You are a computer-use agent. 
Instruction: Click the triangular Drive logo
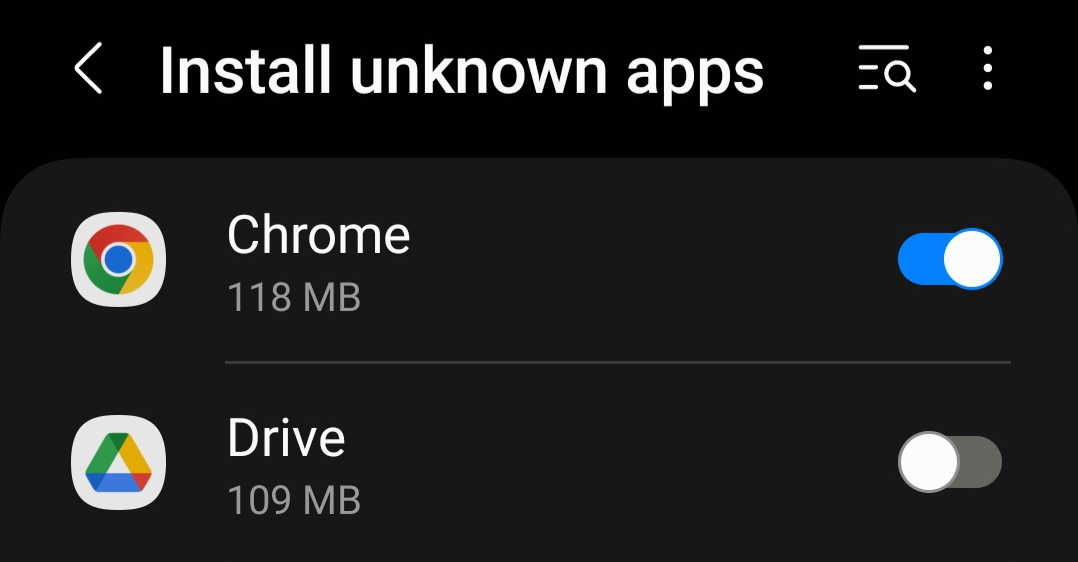(118, 462)
